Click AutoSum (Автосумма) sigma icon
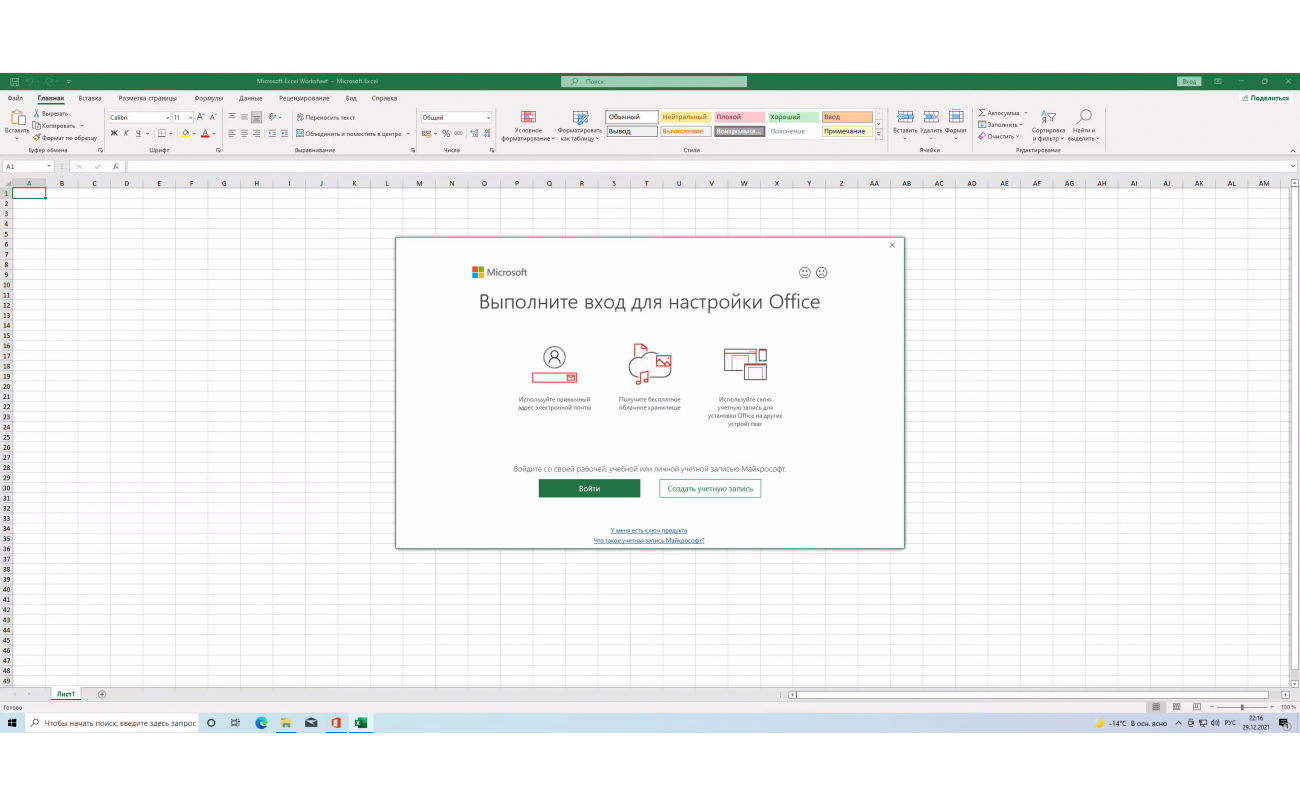 (982, 113)
